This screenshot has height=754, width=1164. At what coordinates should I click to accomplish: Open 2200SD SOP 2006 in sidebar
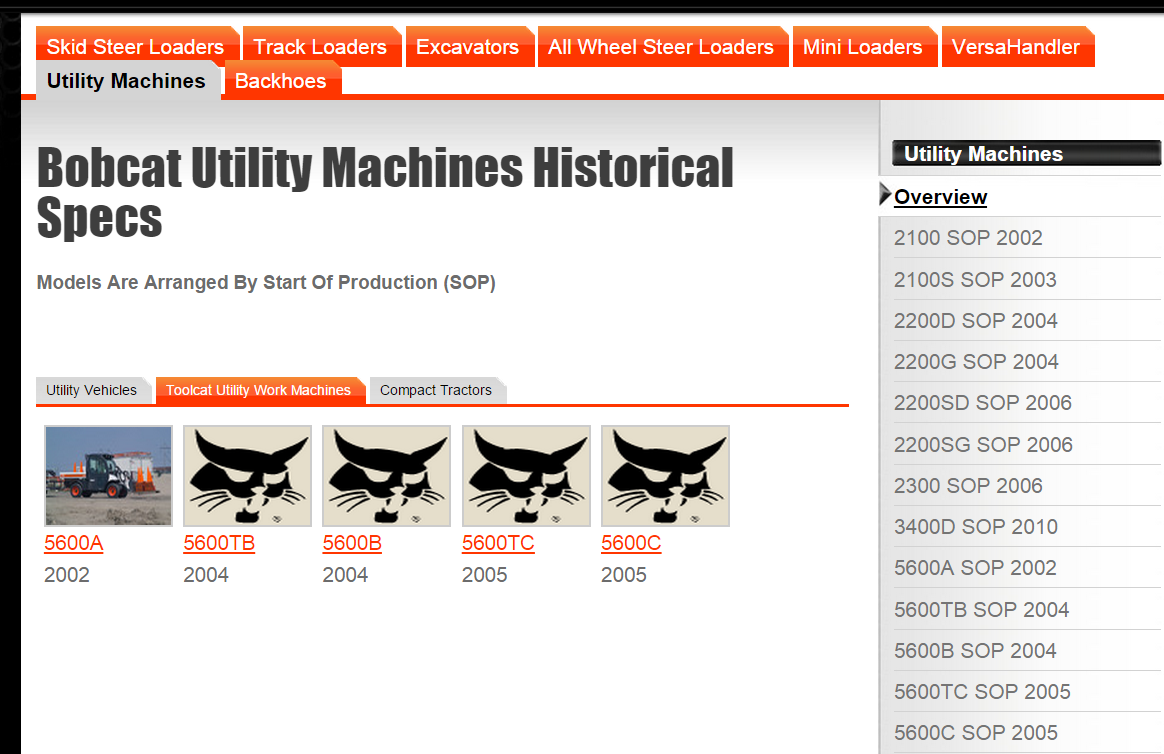coord(983,403)
